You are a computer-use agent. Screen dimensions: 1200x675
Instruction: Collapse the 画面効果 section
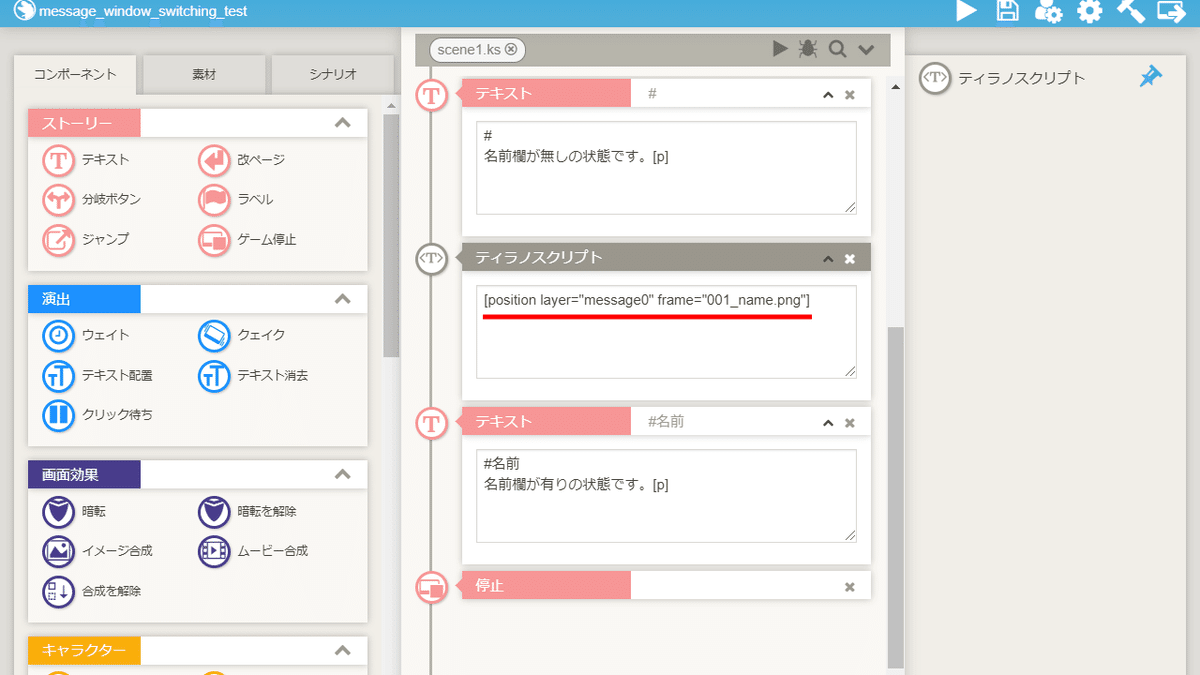(x=343, y=474)
